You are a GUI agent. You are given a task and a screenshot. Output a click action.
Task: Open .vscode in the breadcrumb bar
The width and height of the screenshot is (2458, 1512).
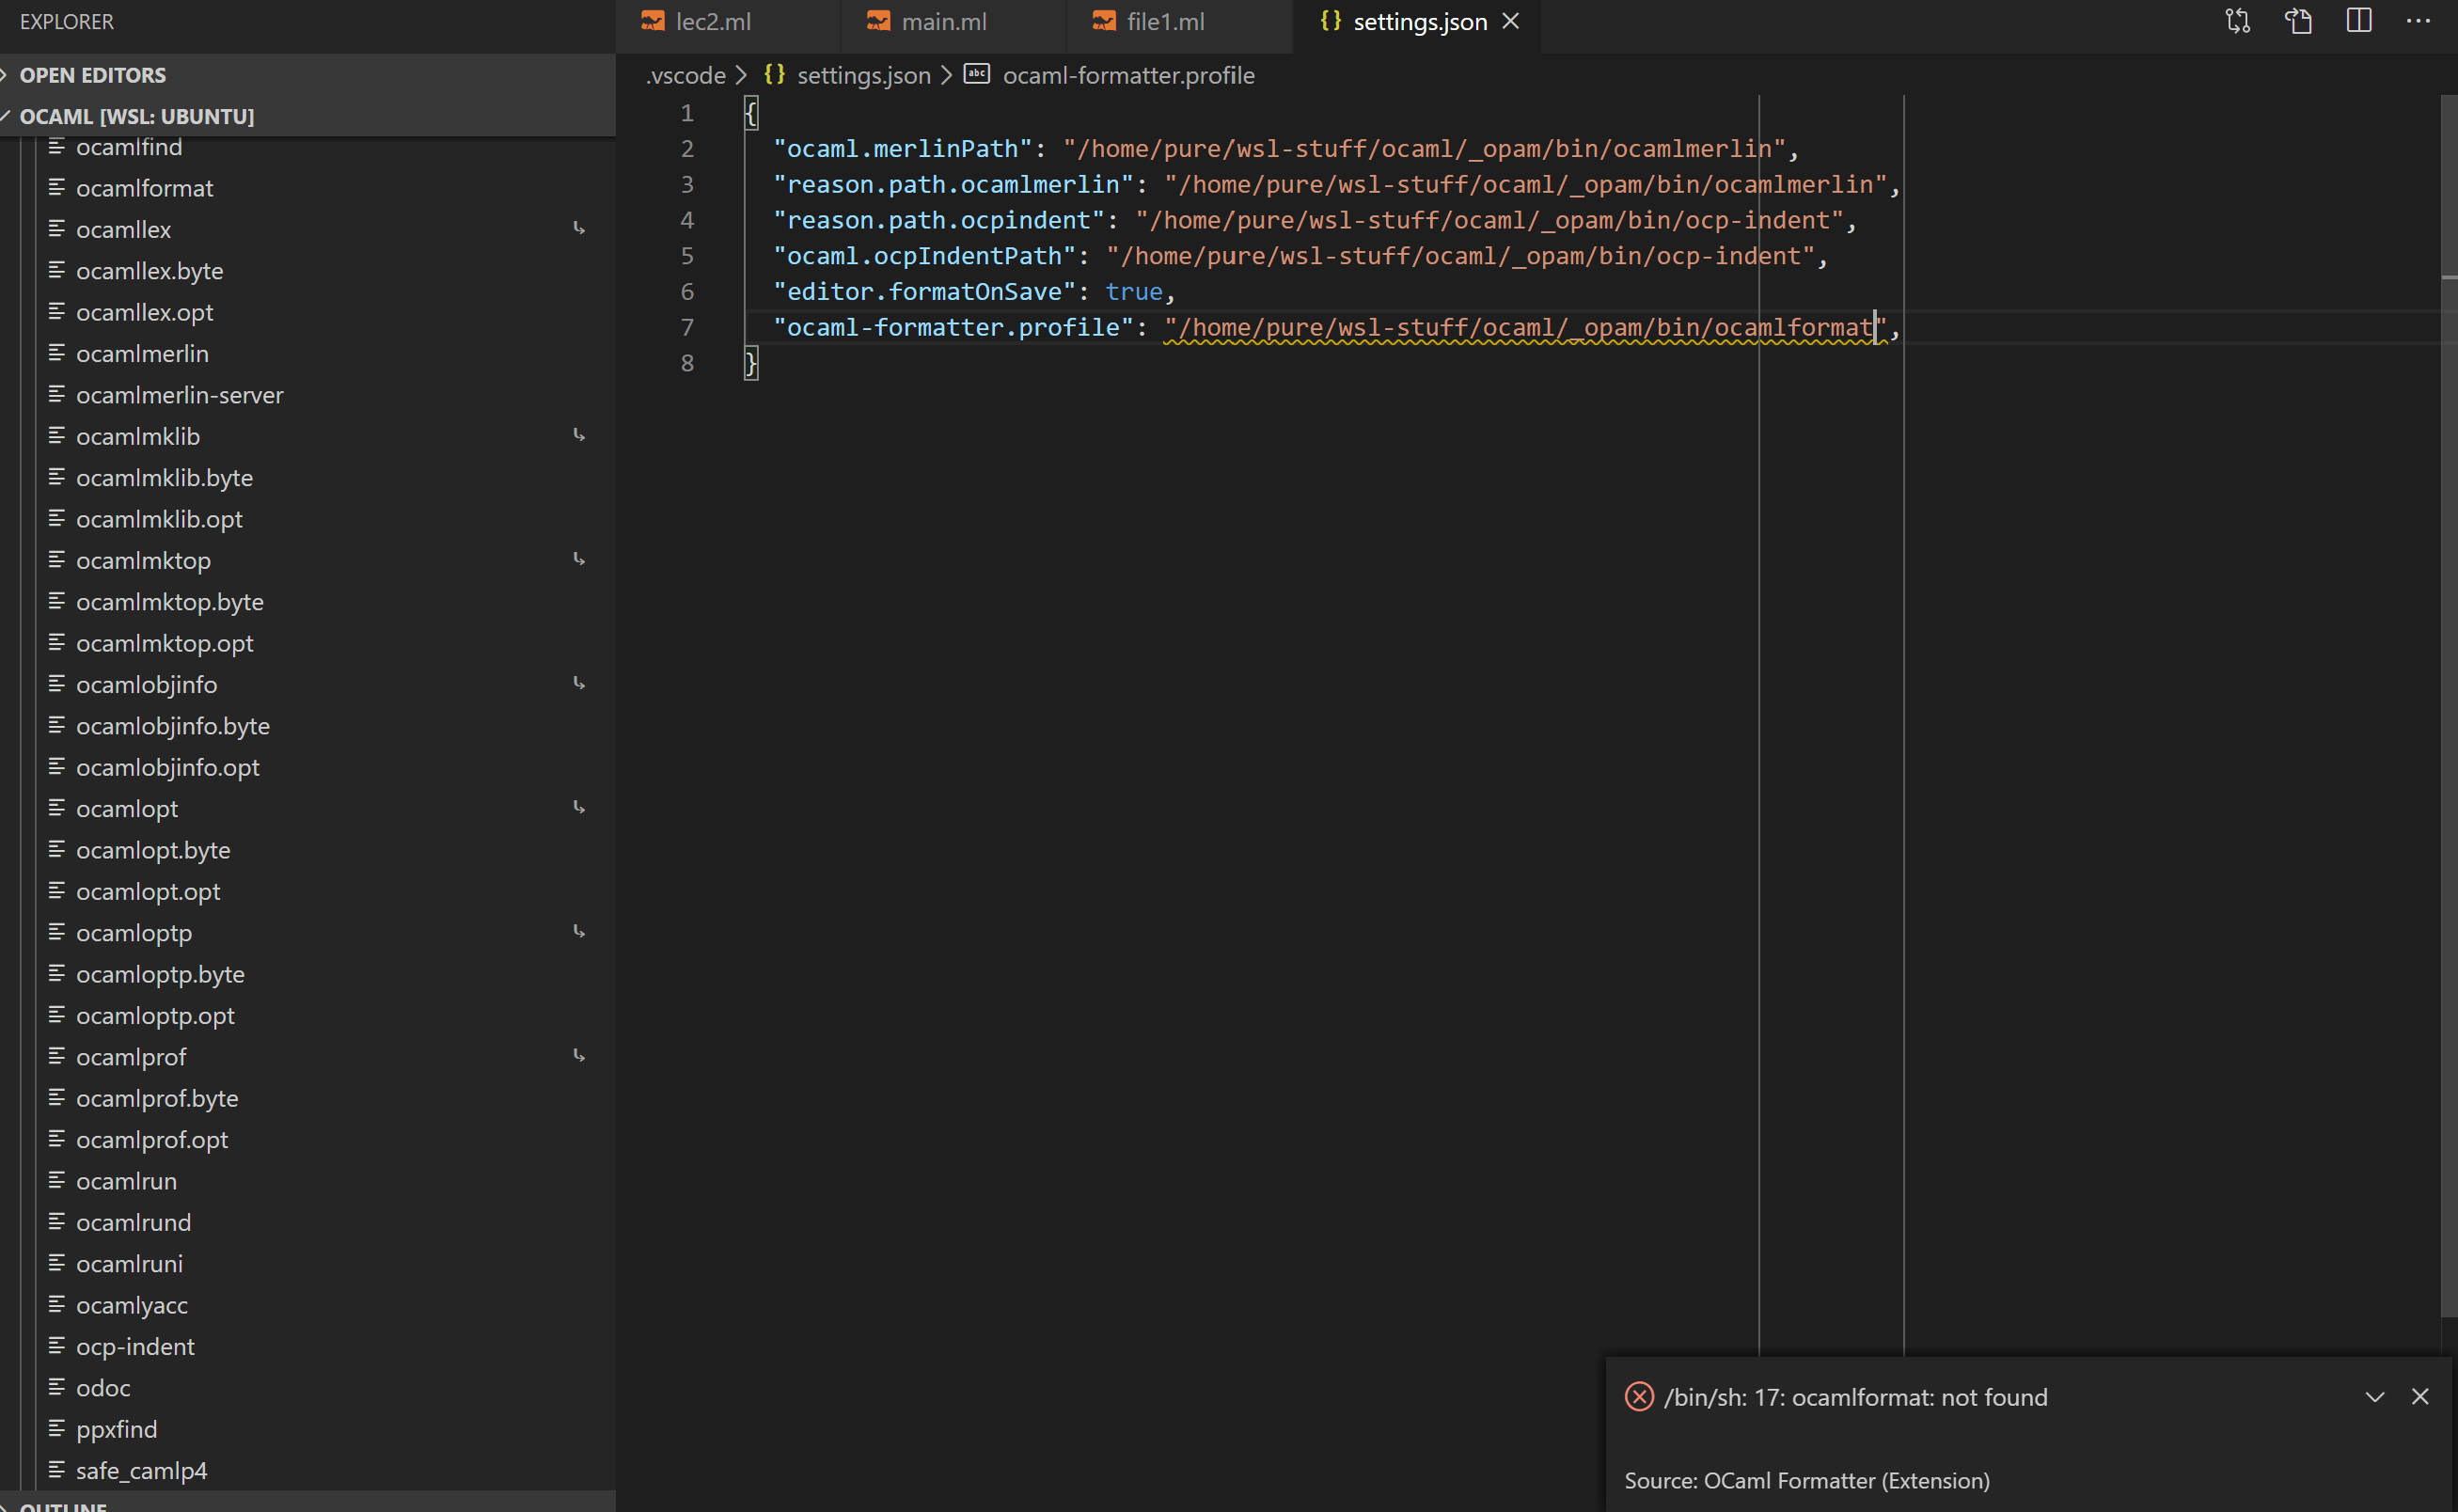tap(685, 75)
